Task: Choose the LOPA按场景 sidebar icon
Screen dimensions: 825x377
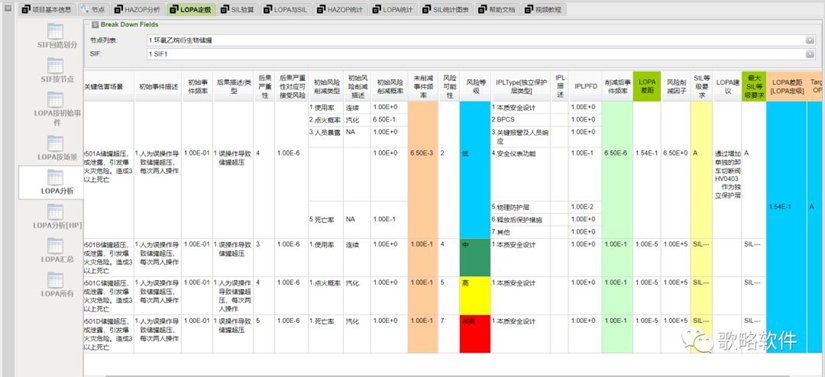Action: click(x=55, y=144)
